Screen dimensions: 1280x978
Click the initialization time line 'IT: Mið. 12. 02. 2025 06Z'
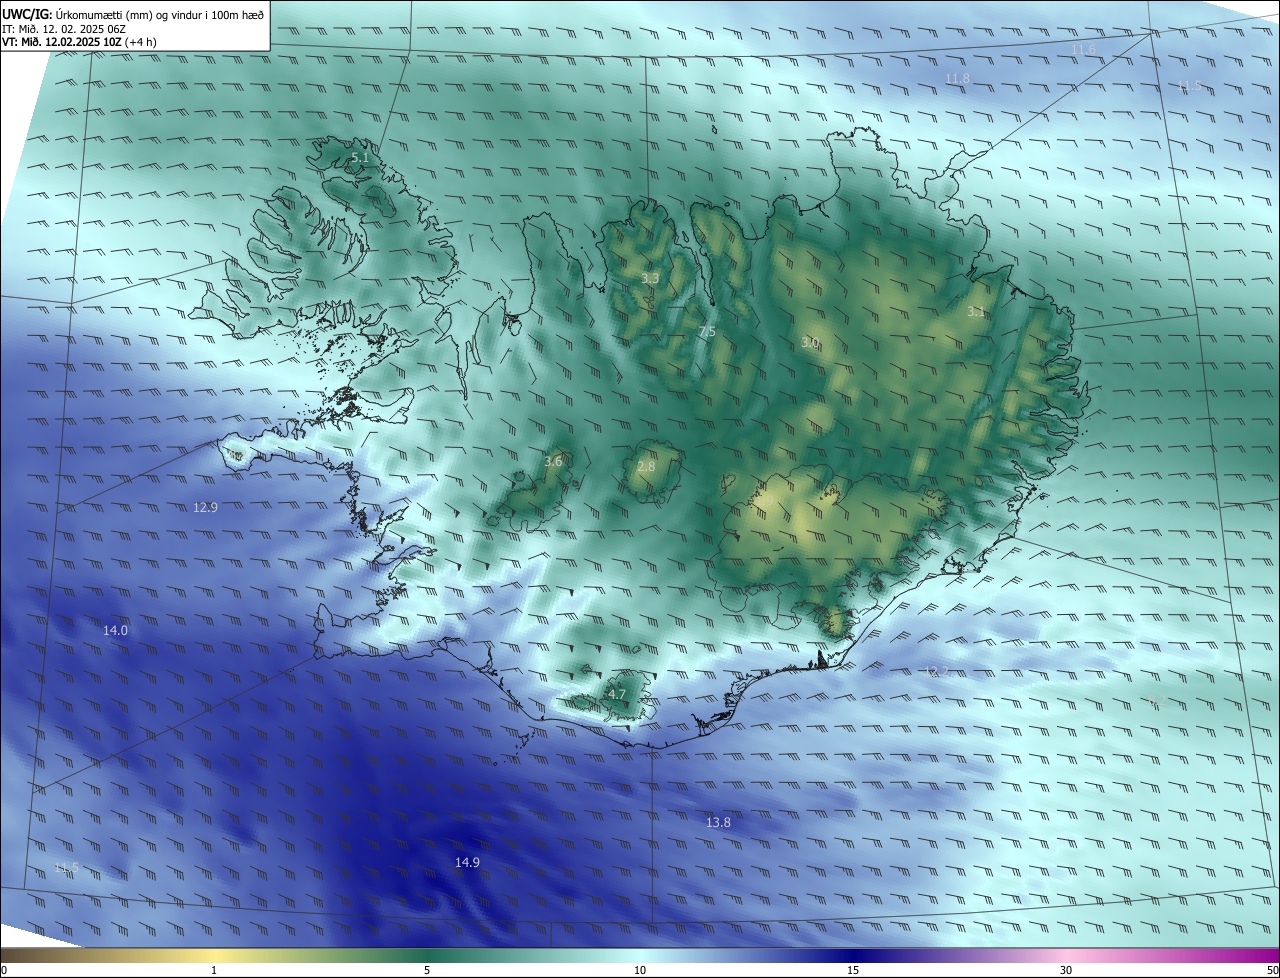(64, 29)
